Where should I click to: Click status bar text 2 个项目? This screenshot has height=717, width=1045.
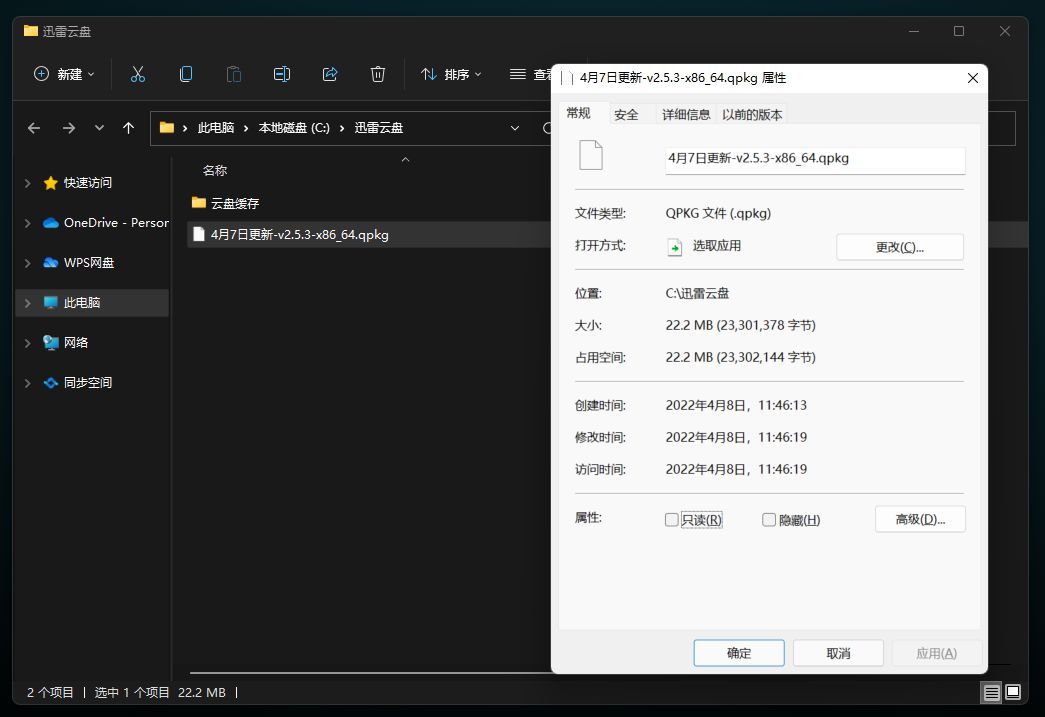click(x=50, y=692)
